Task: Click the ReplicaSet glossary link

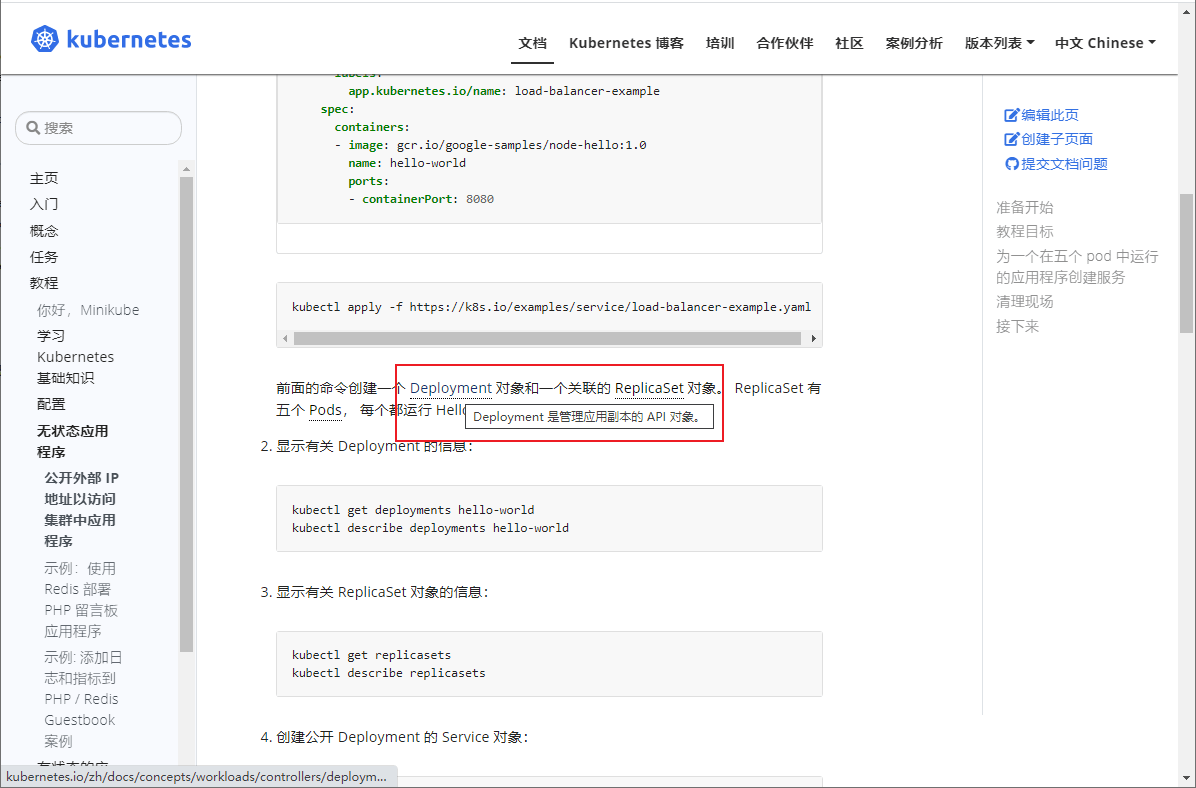Action: (x=649, y=388)
